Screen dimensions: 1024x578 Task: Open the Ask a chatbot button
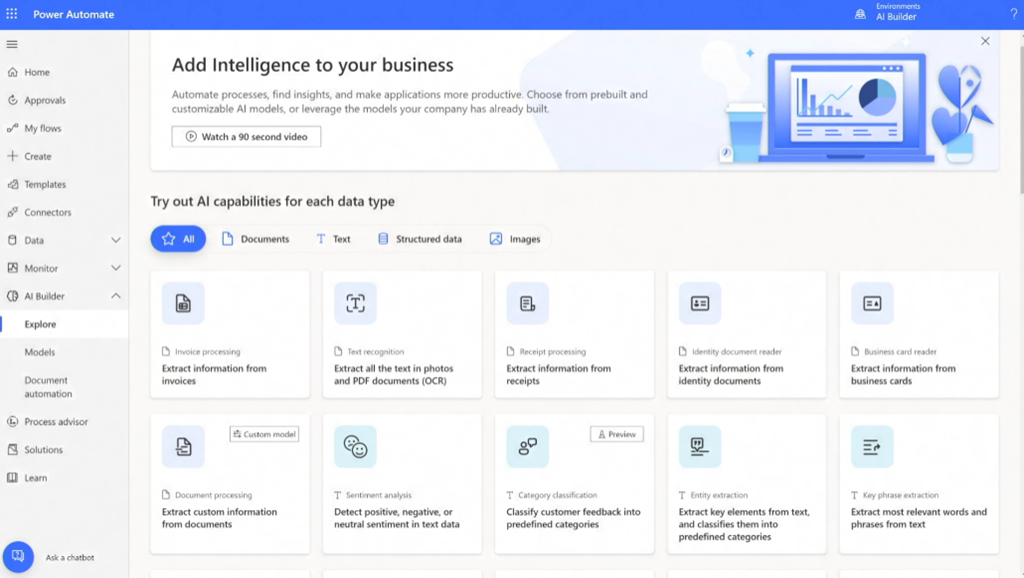click(x=18, y=557)
